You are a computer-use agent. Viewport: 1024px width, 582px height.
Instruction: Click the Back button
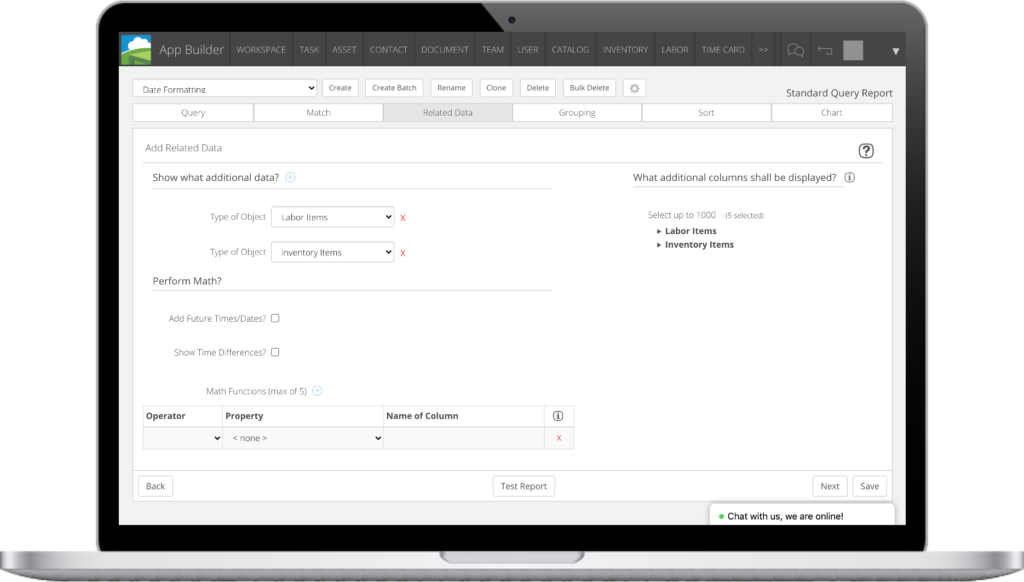[155, 486]
